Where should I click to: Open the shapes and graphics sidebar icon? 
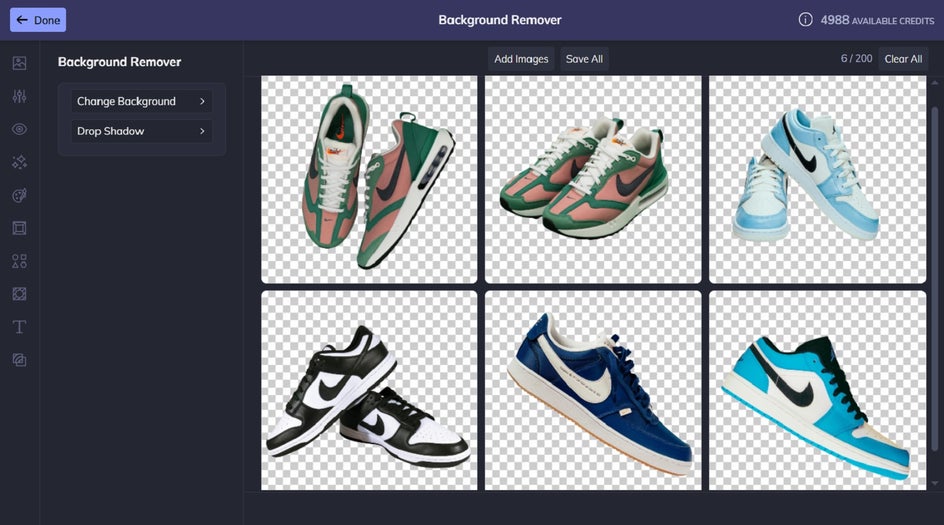(19, 261)
